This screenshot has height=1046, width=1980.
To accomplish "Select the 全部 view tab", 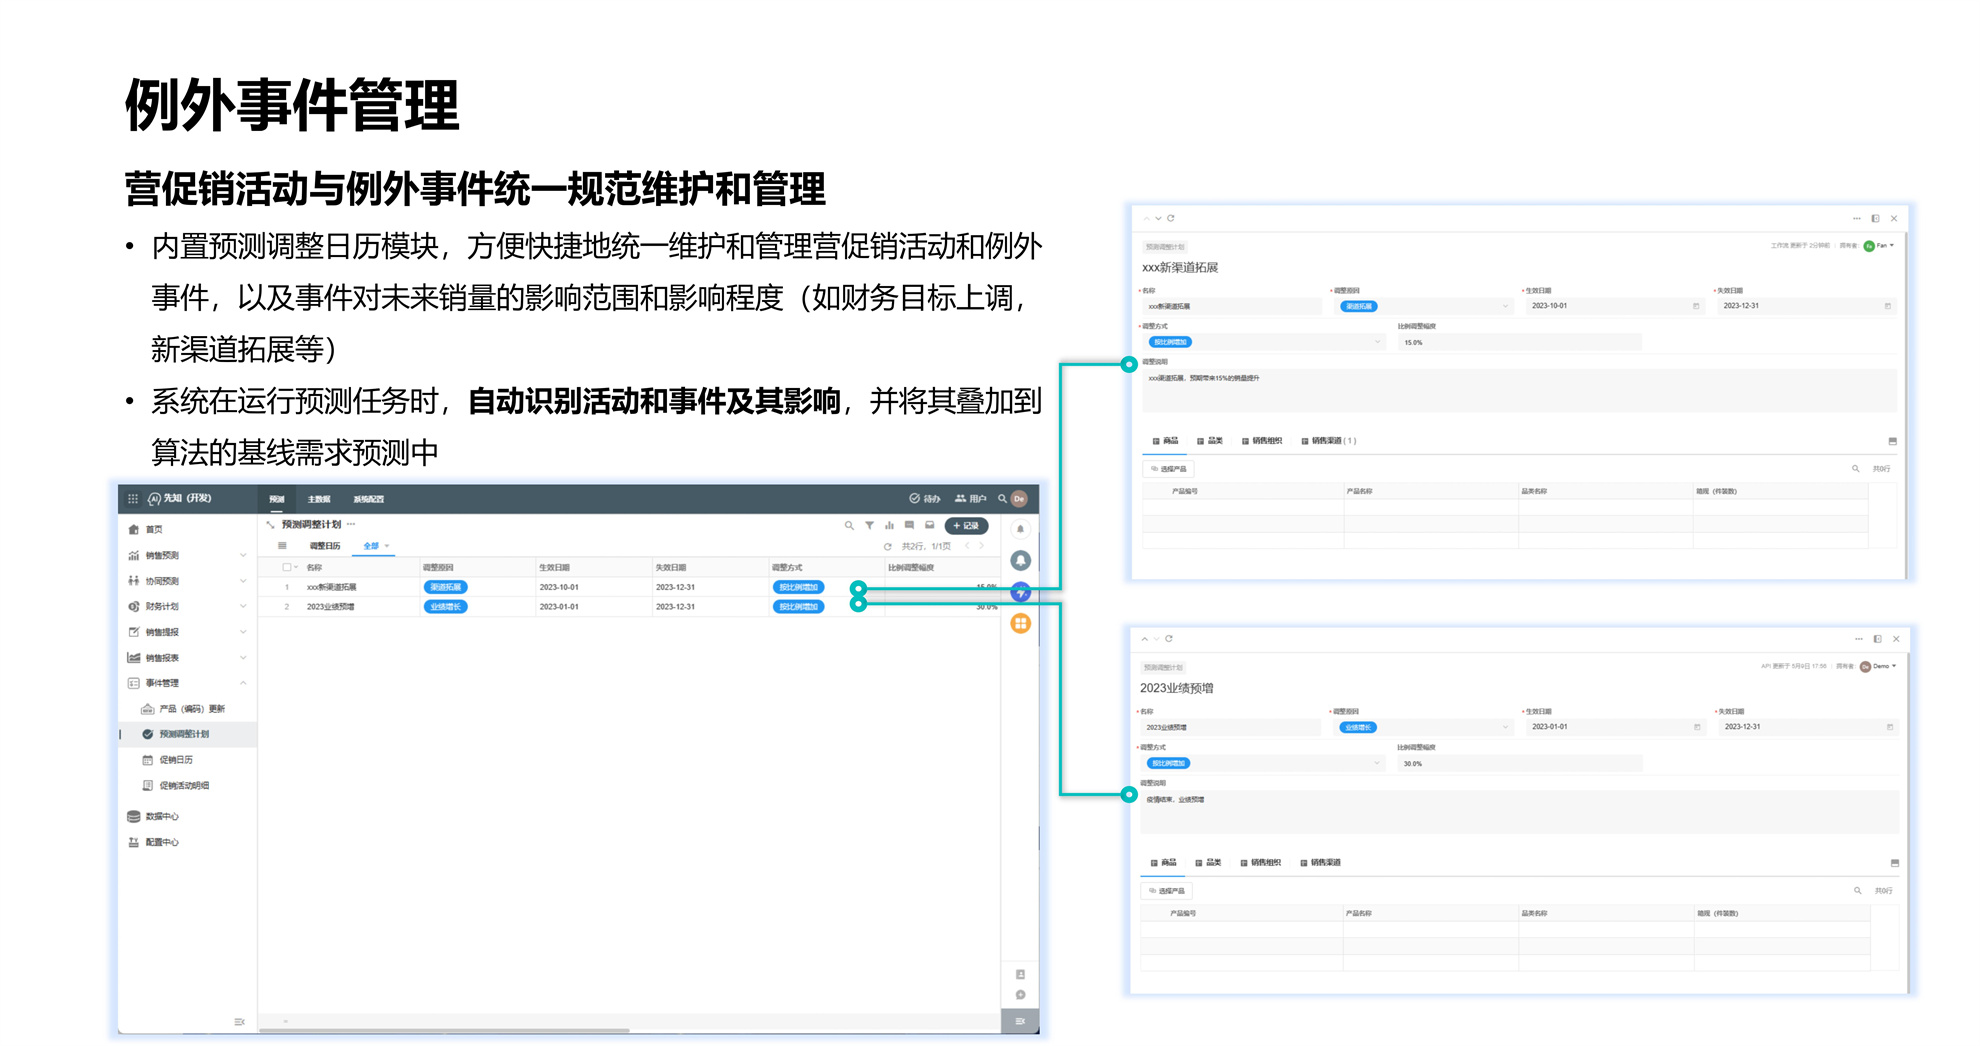I will tap(372, 546).
